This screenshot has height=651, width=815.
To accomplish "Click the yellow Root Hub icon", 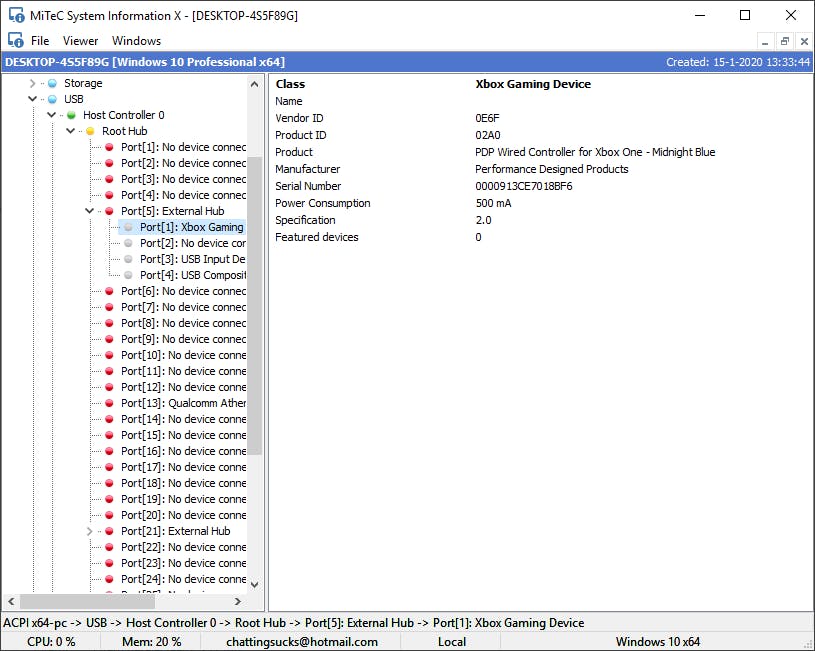I will (x=90, y=131).
